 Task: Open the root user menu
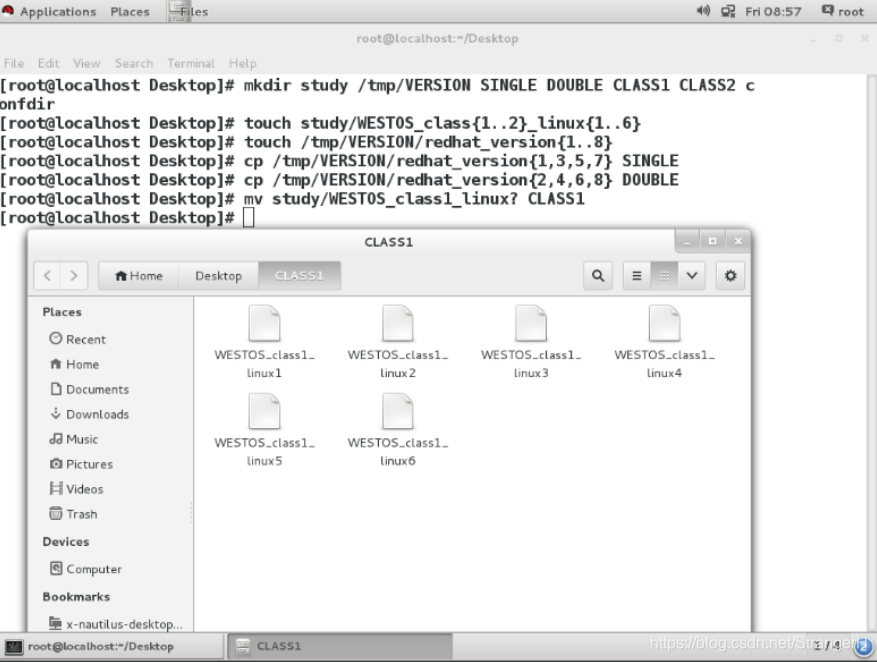click(843, 11)
